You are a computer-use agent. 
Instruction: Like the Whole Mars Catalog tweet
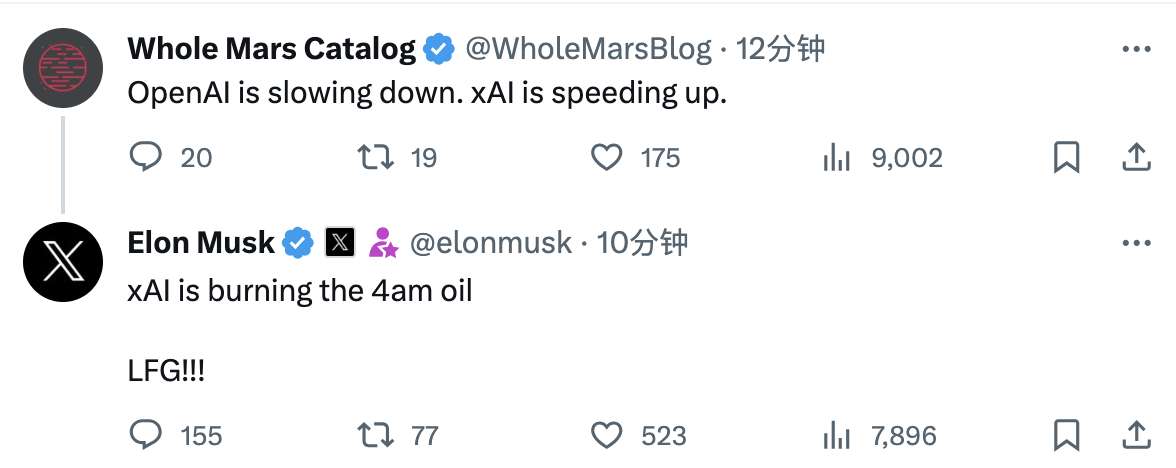coord(606,158)
